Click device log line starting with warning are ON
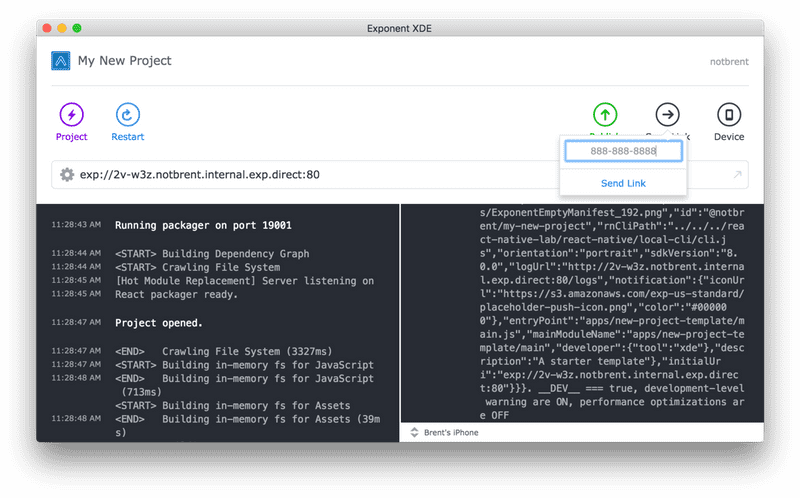This screenshot has width=800, height=498. coord(615,402)
